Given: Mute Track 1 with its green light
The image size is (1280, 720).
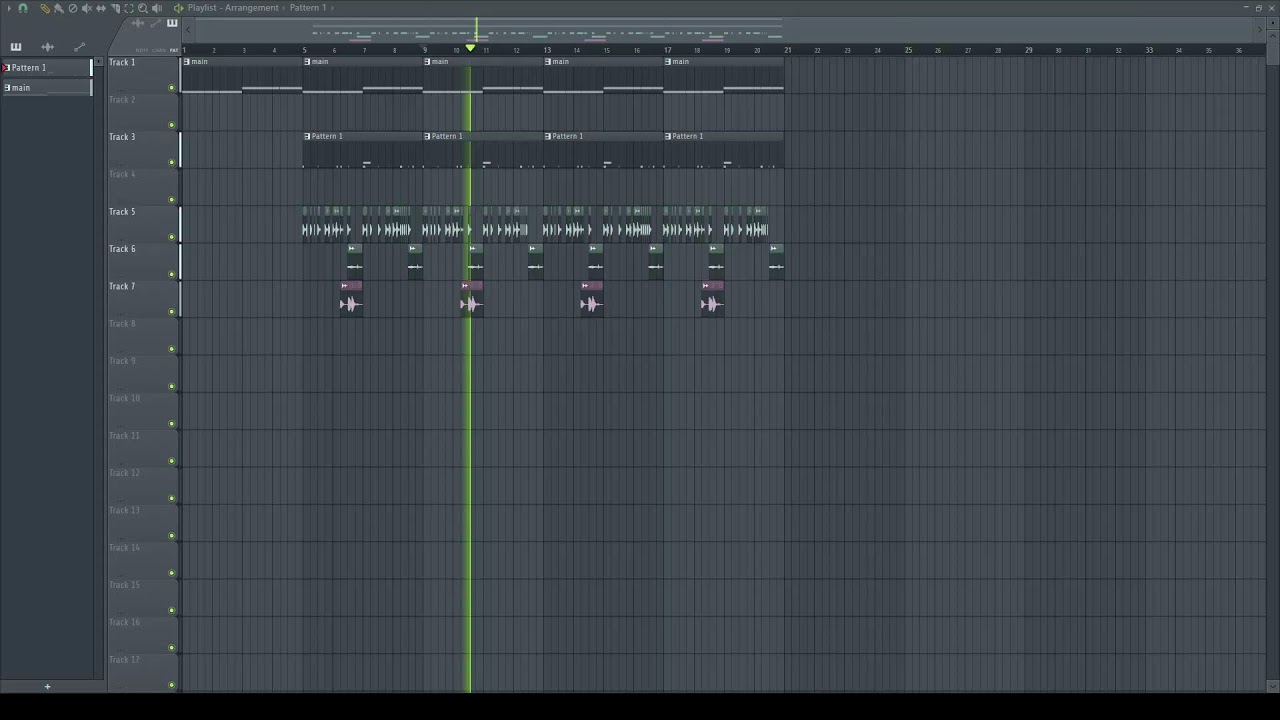Looking at the screenshot, I should click(172, 88).
